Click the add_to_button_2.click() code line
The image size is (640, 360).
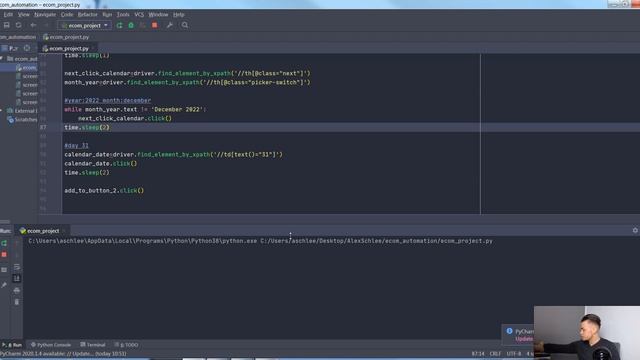[104, 191]
